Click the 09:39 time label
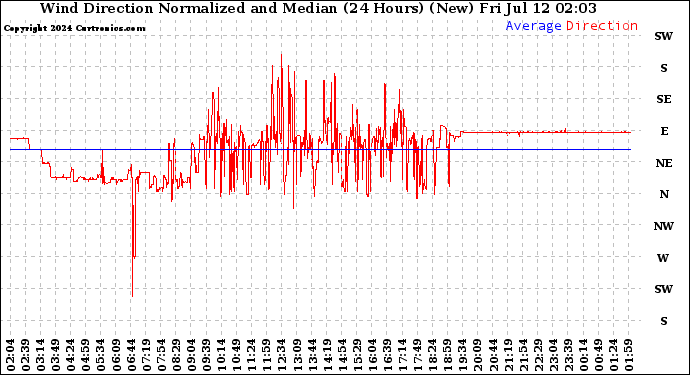690x375 pixels. tap(206, 355)
